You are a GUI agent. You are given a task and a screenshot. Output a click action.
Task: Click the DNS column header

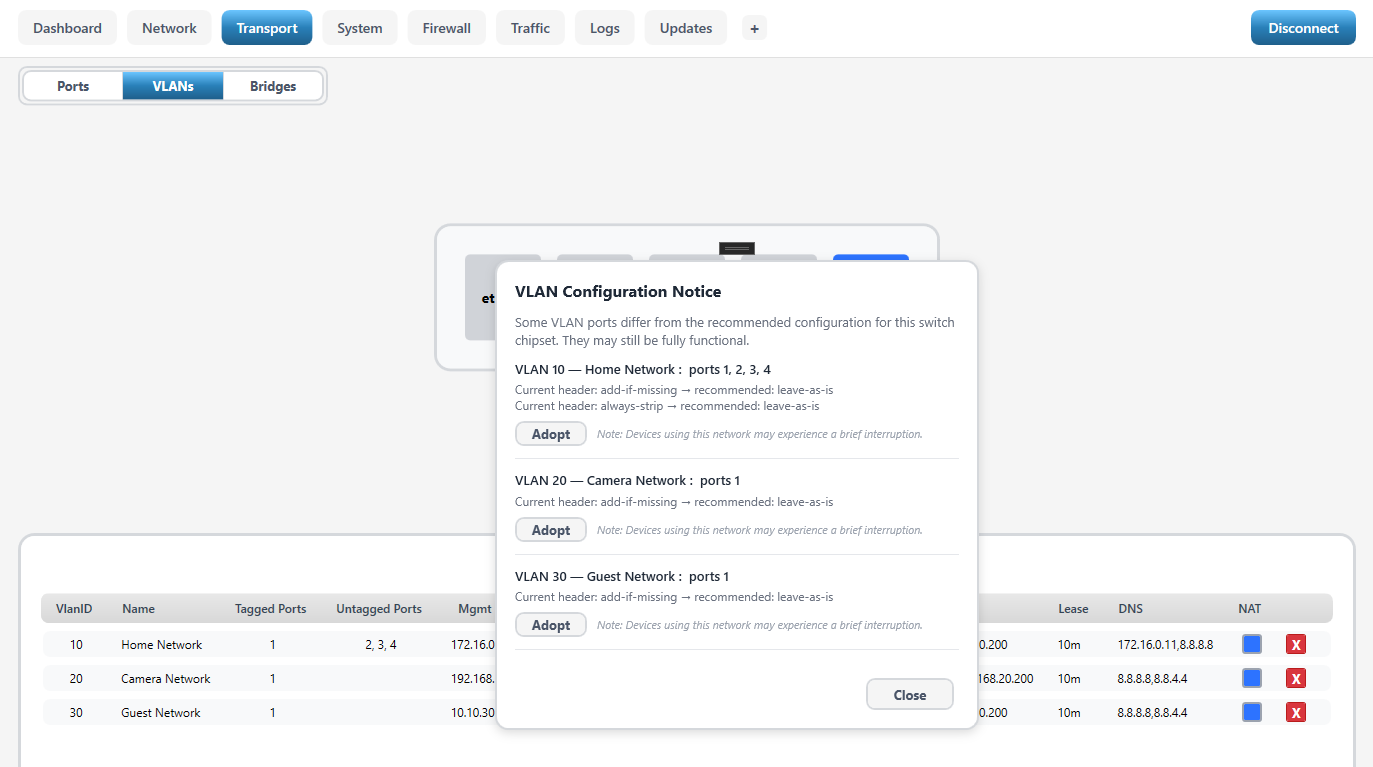pos(1130,609)
